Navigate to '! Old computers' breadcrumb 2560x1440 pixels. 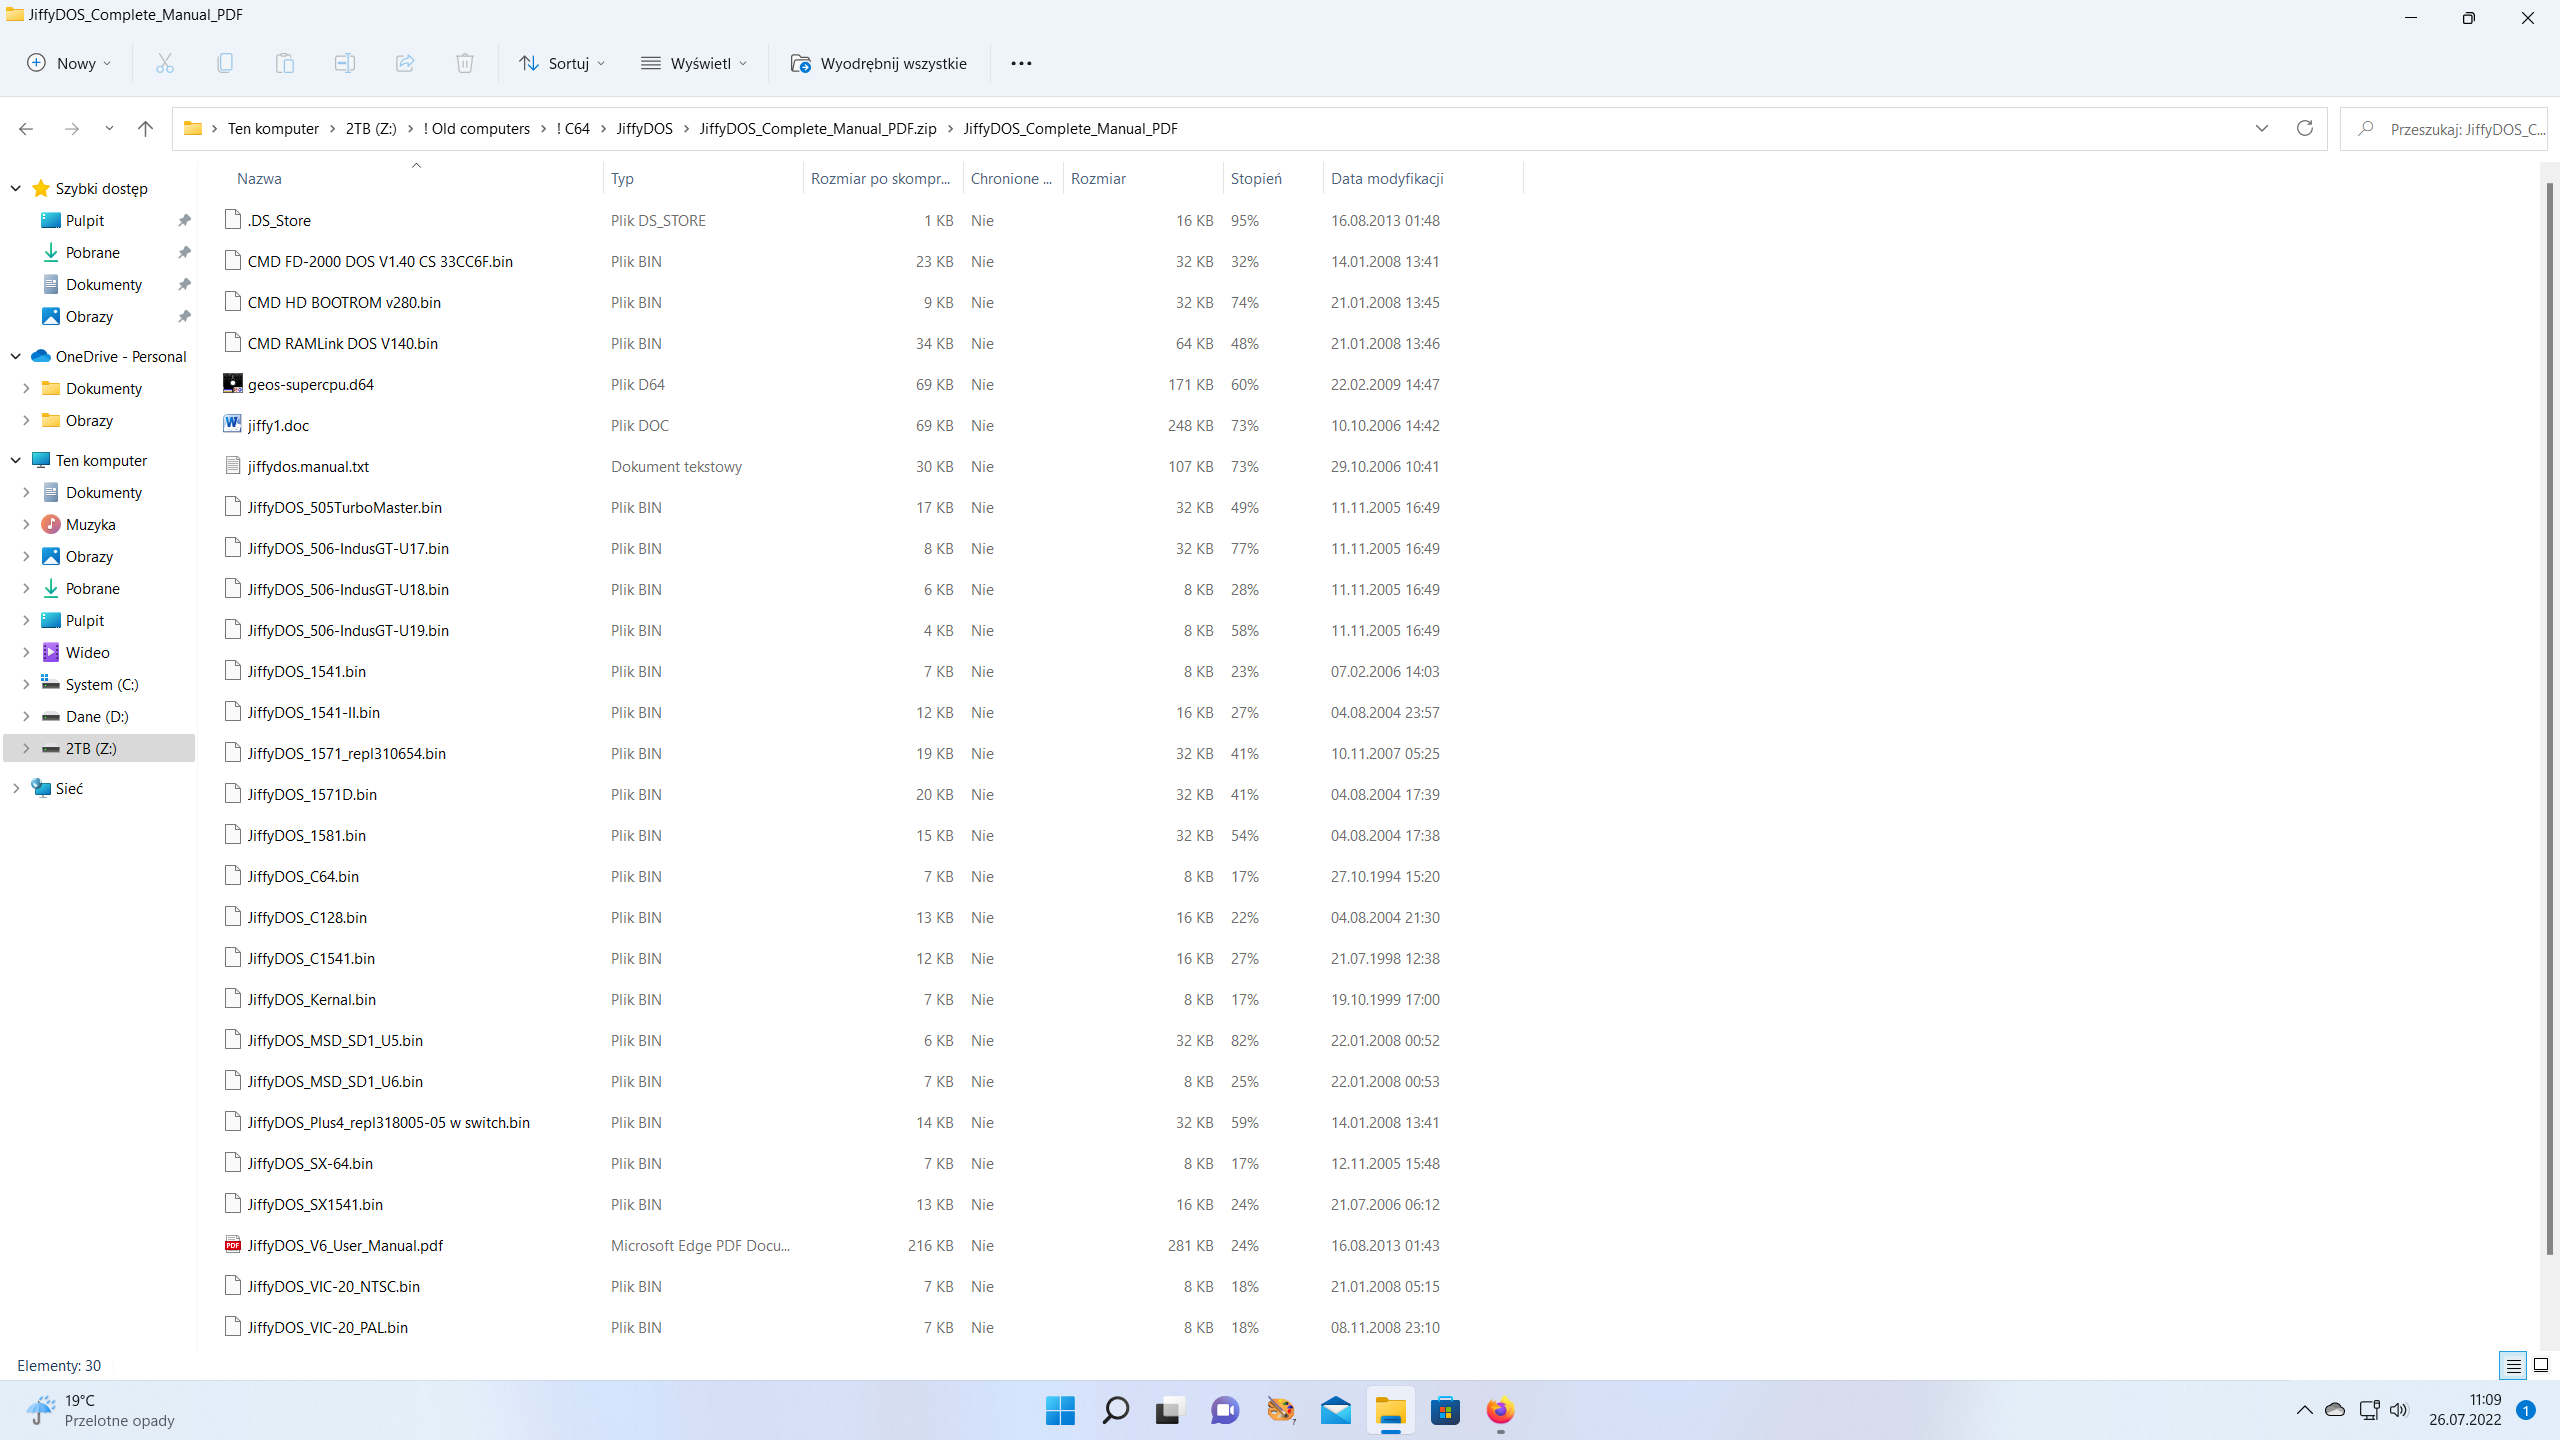477,129
